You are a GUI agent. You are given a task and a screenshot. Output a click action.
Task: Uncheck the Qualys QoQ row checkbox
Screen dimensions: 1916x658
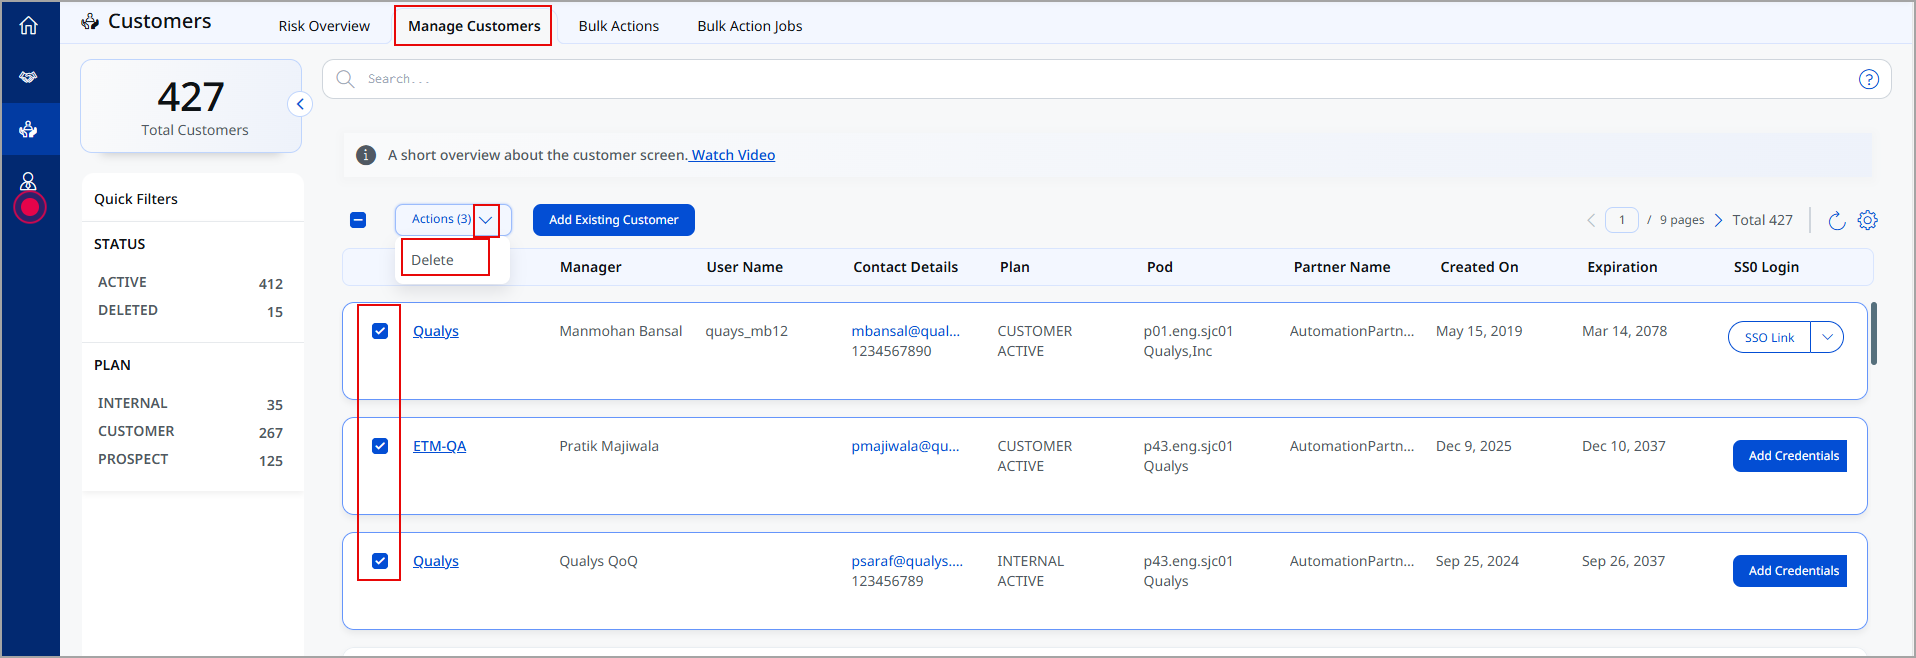[x=380, y=561]
